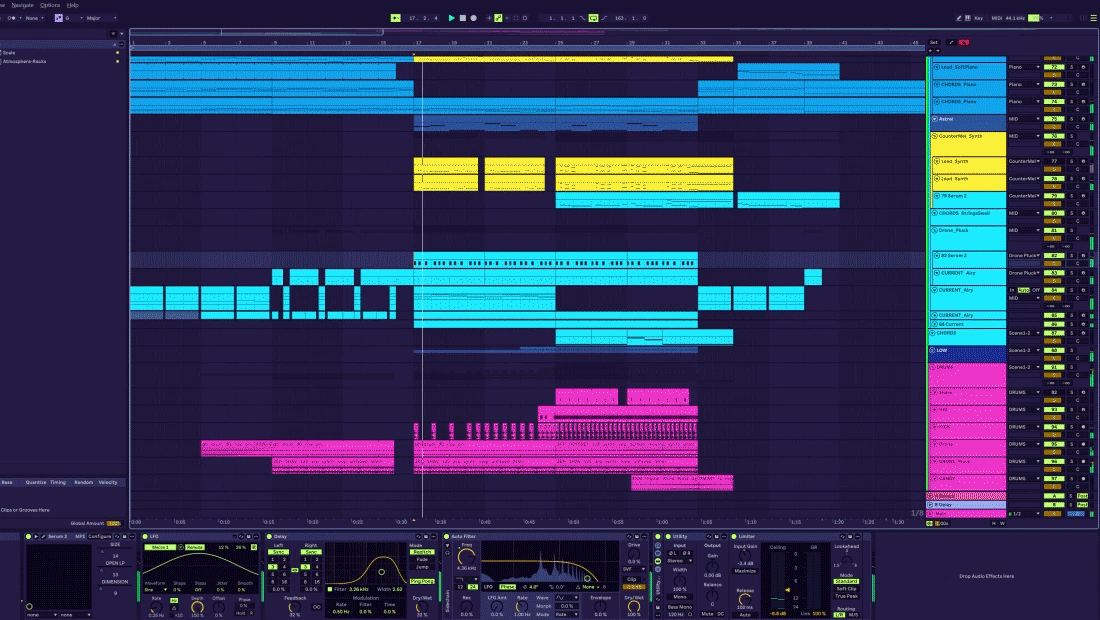Image resolution: width=1100 pixels, height=620 pixels.
Task: Select Ping Pong mode in Delay
Action: [x=422, y=581]
